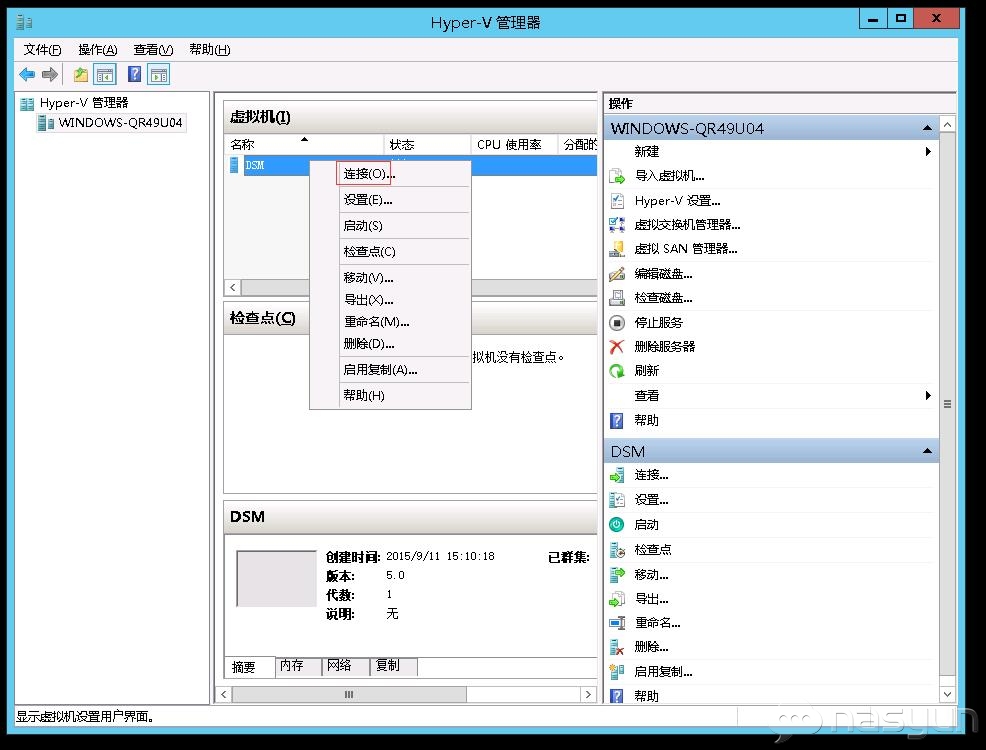
Task: Collapse the WINDOWS-QR49U04 actions section
Action: (927, 128)
